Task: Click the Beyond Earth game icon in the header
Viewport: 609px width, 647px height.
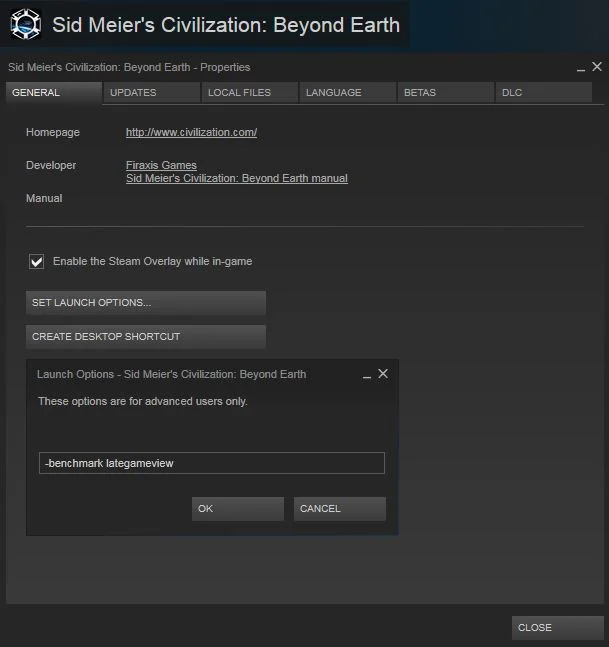Action: 26,24
